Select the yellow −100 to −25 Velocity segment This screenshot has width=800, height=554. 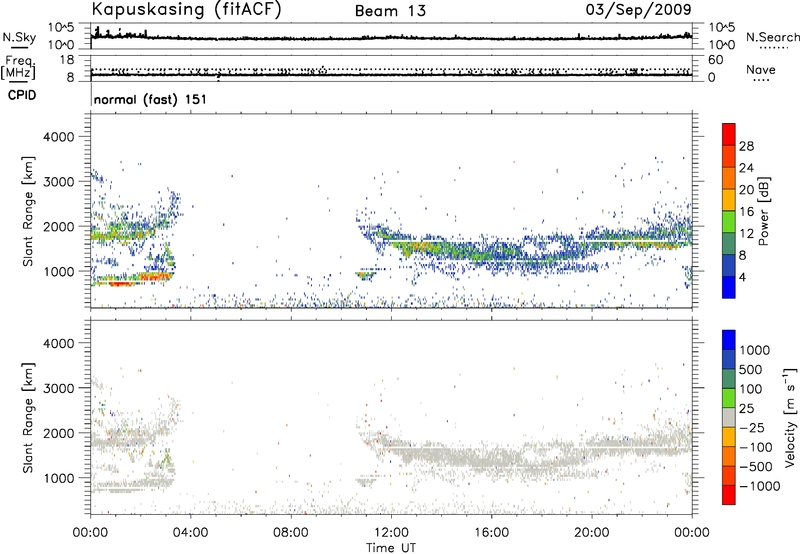[729, 437]
